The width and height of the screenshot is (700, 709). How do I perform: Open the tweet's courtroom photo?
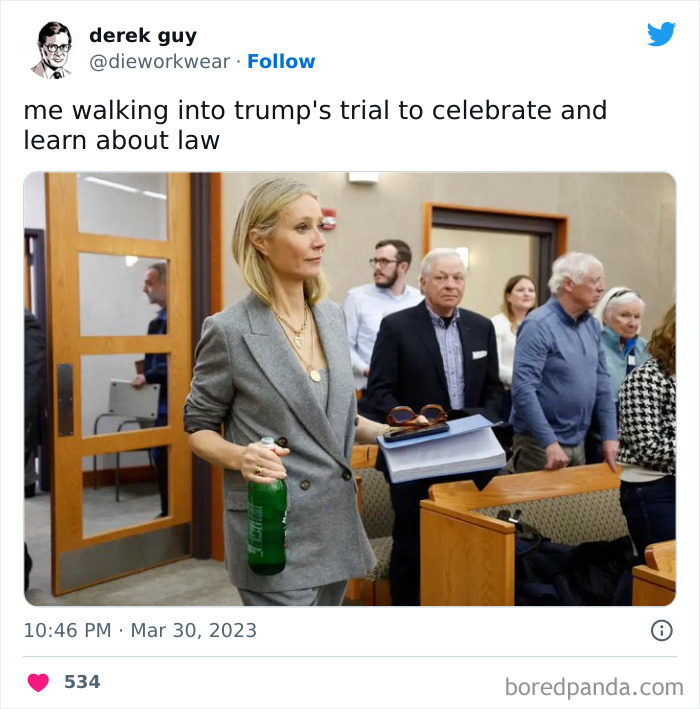(350, 389)
